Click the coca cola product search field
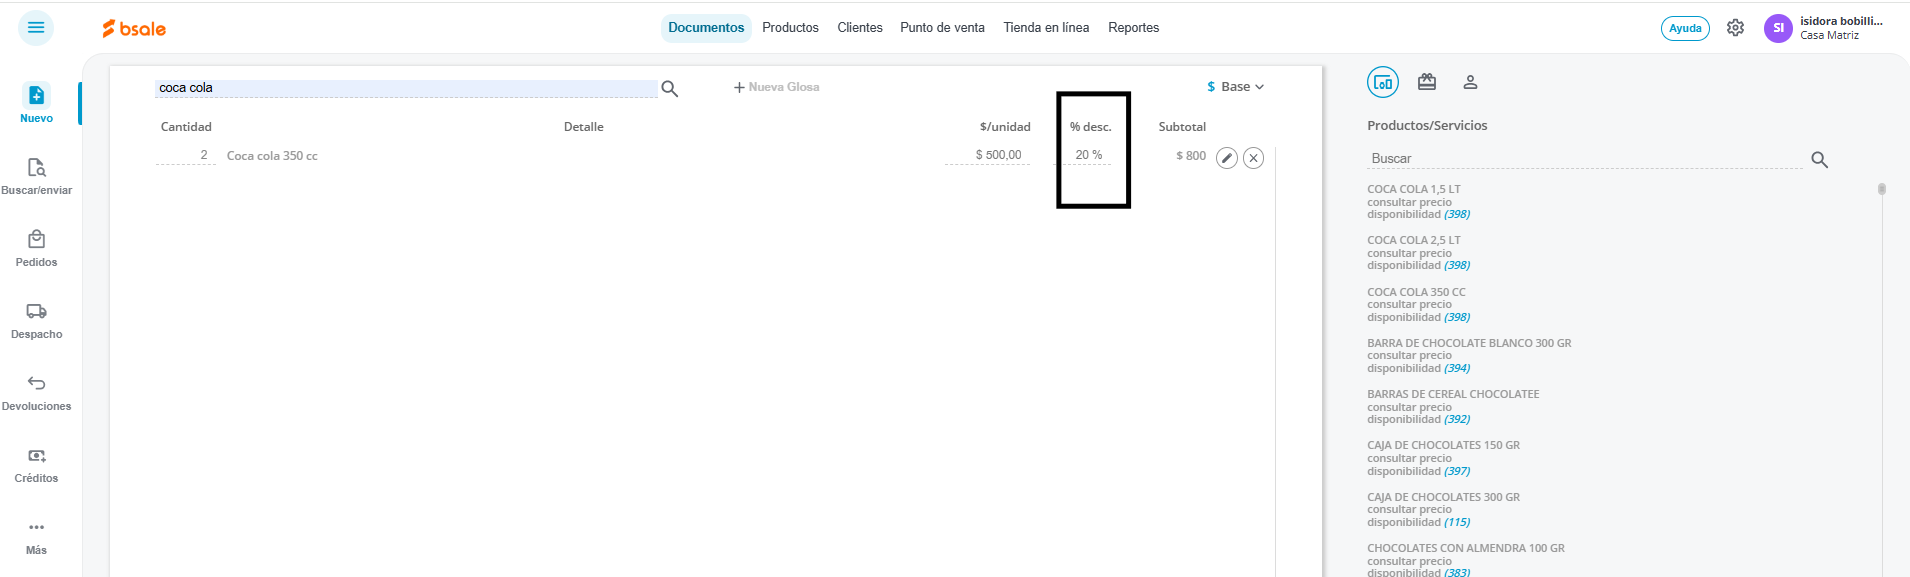This screenshot has height=577, width=1910. 406,88
